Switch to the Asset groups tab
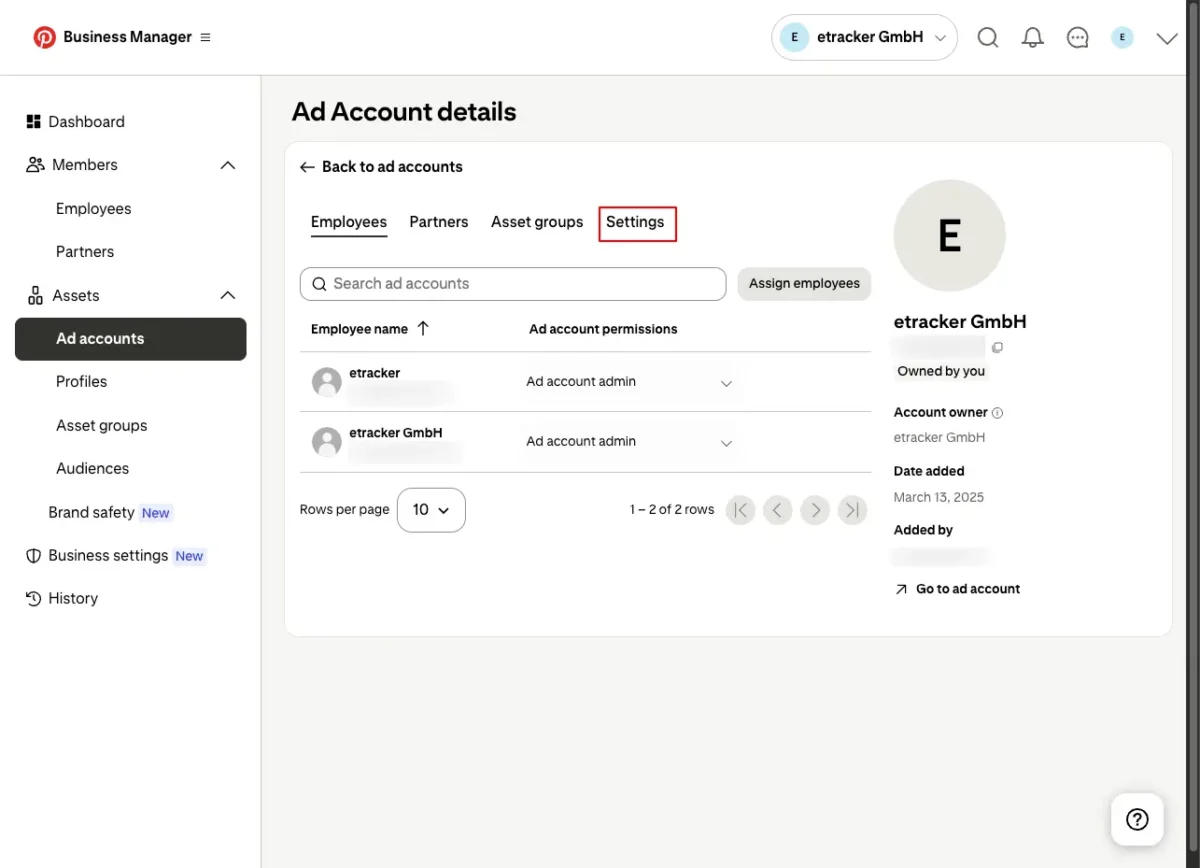Viewport: 1200px width, 868px height. [537, 222]
